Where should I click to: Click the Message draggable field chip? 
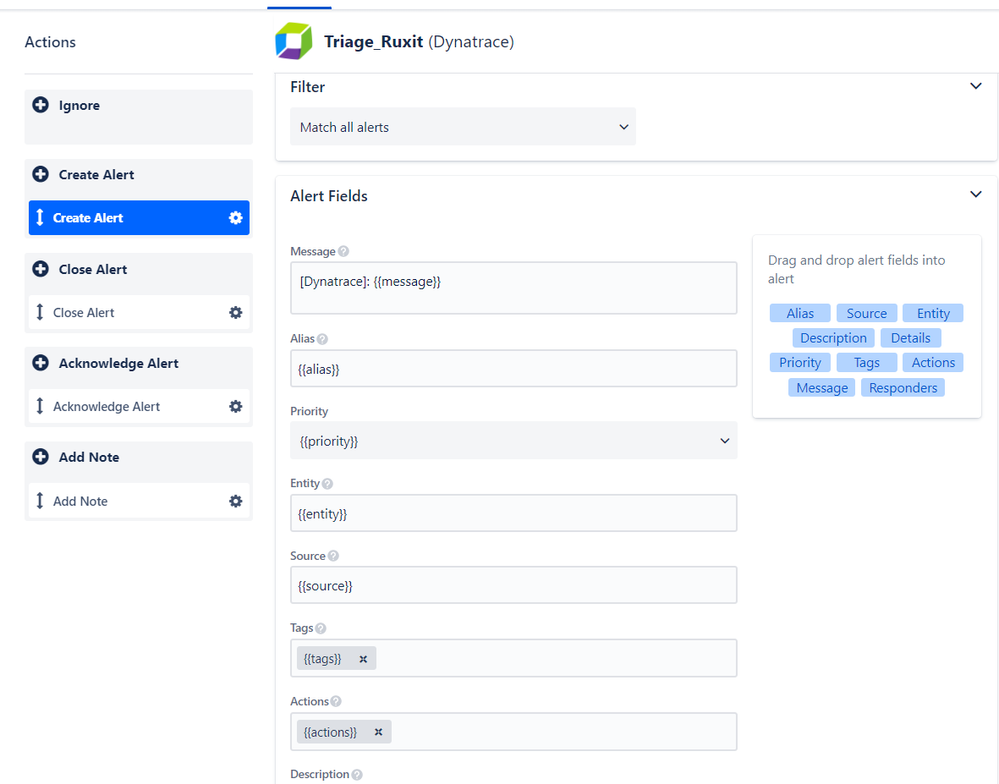coord(822,388)
